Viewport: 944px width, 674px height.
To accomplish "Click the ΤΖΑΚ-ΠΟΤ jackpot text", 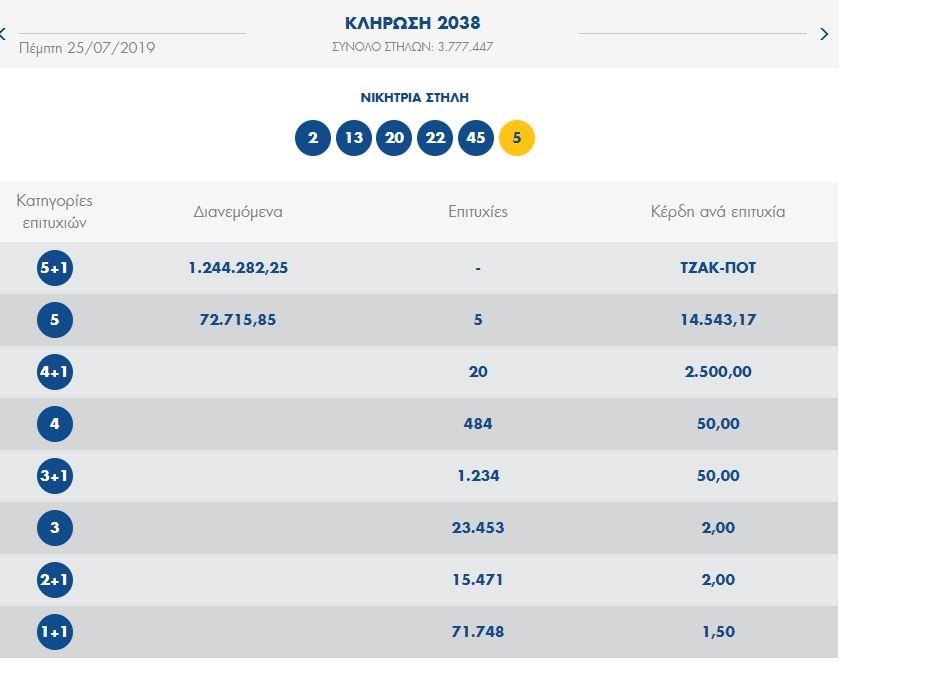I will (717, 269).
